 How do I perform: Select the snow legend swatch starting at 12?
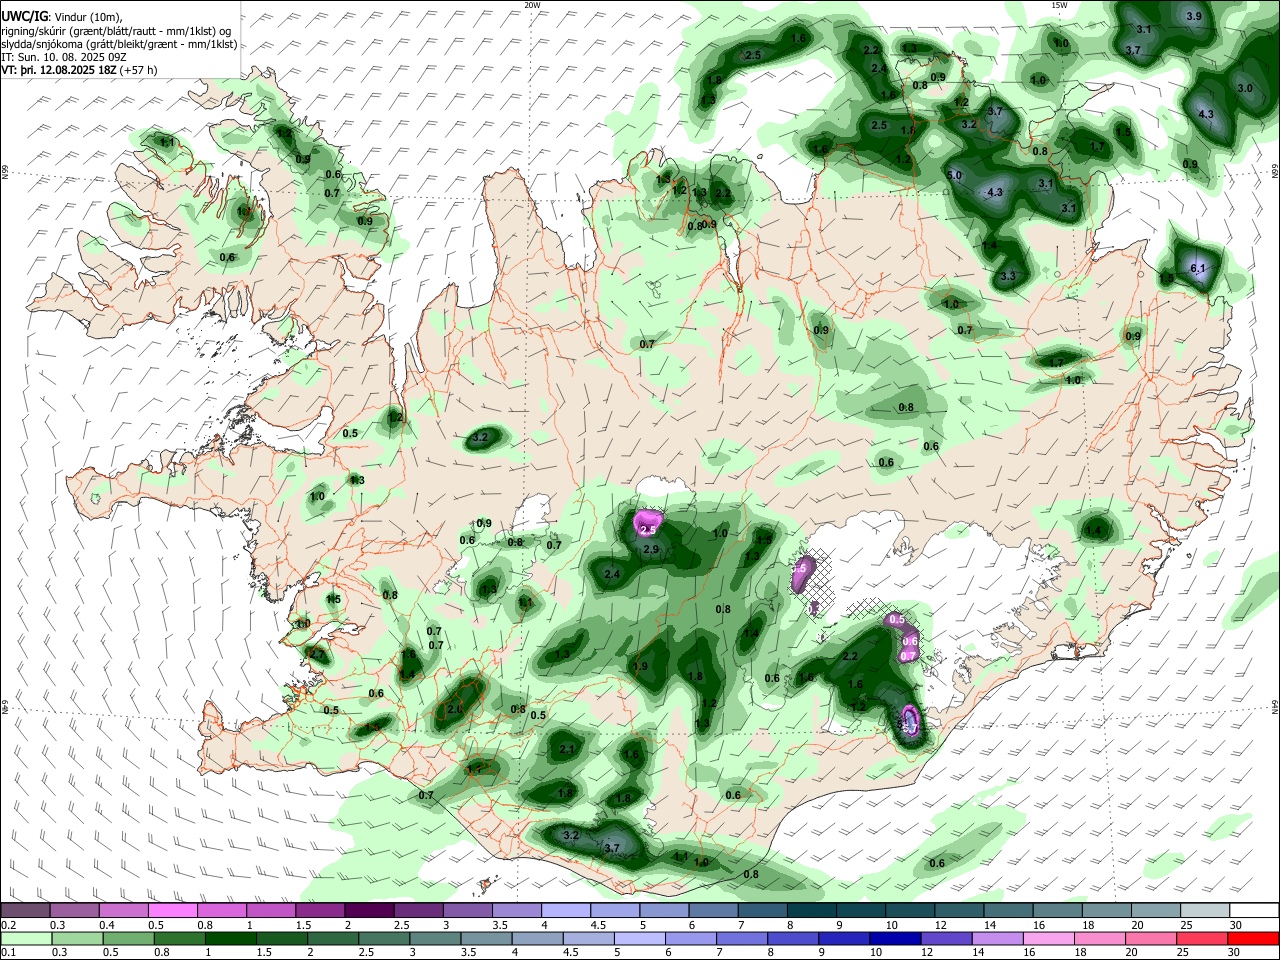(x=958, y=911)
